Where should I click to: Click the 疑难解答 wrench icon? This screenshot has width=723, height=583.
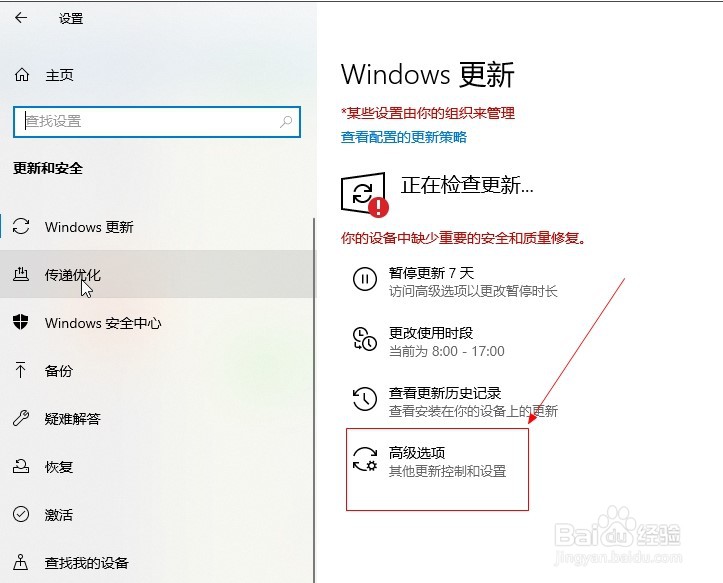click(x=21, y=418)
